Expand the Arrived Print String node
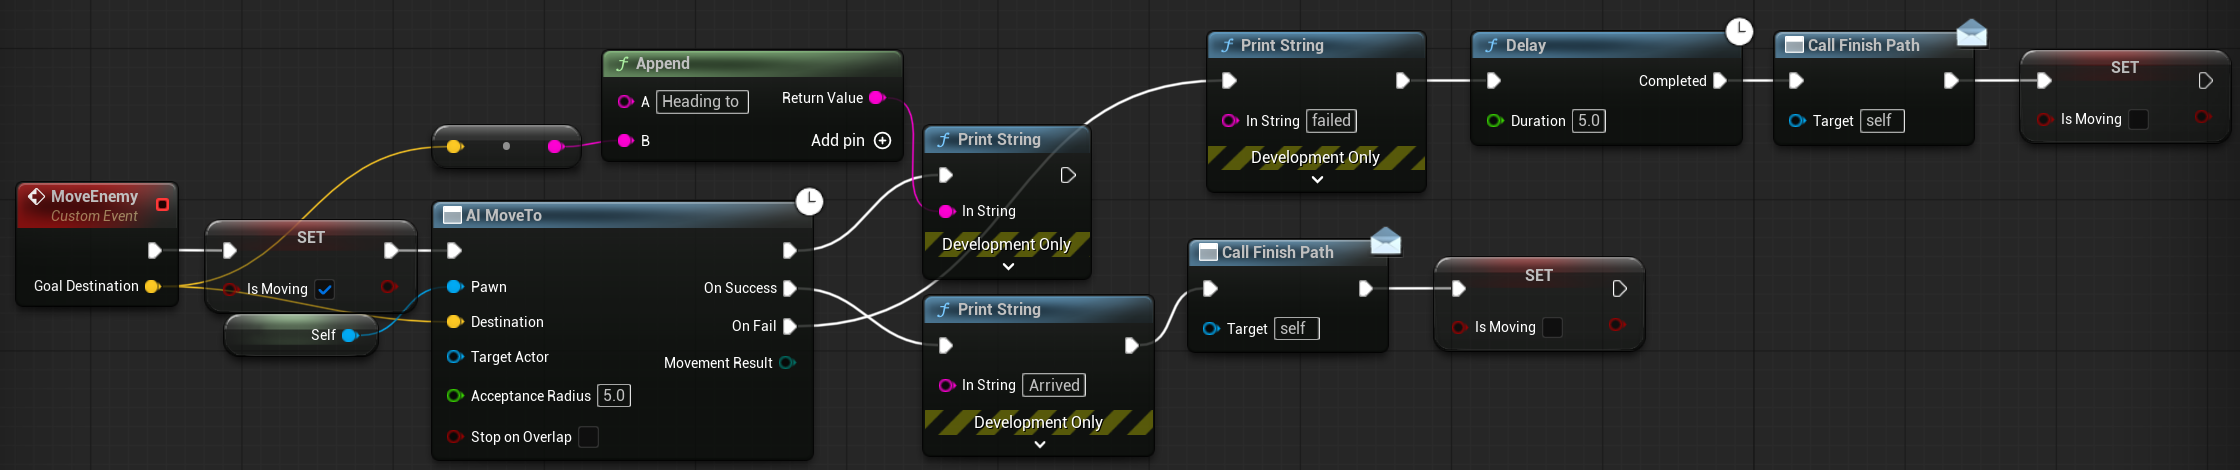Image resolution: width=2240 pixels, height=470 pixels. tap(1040, 445)
